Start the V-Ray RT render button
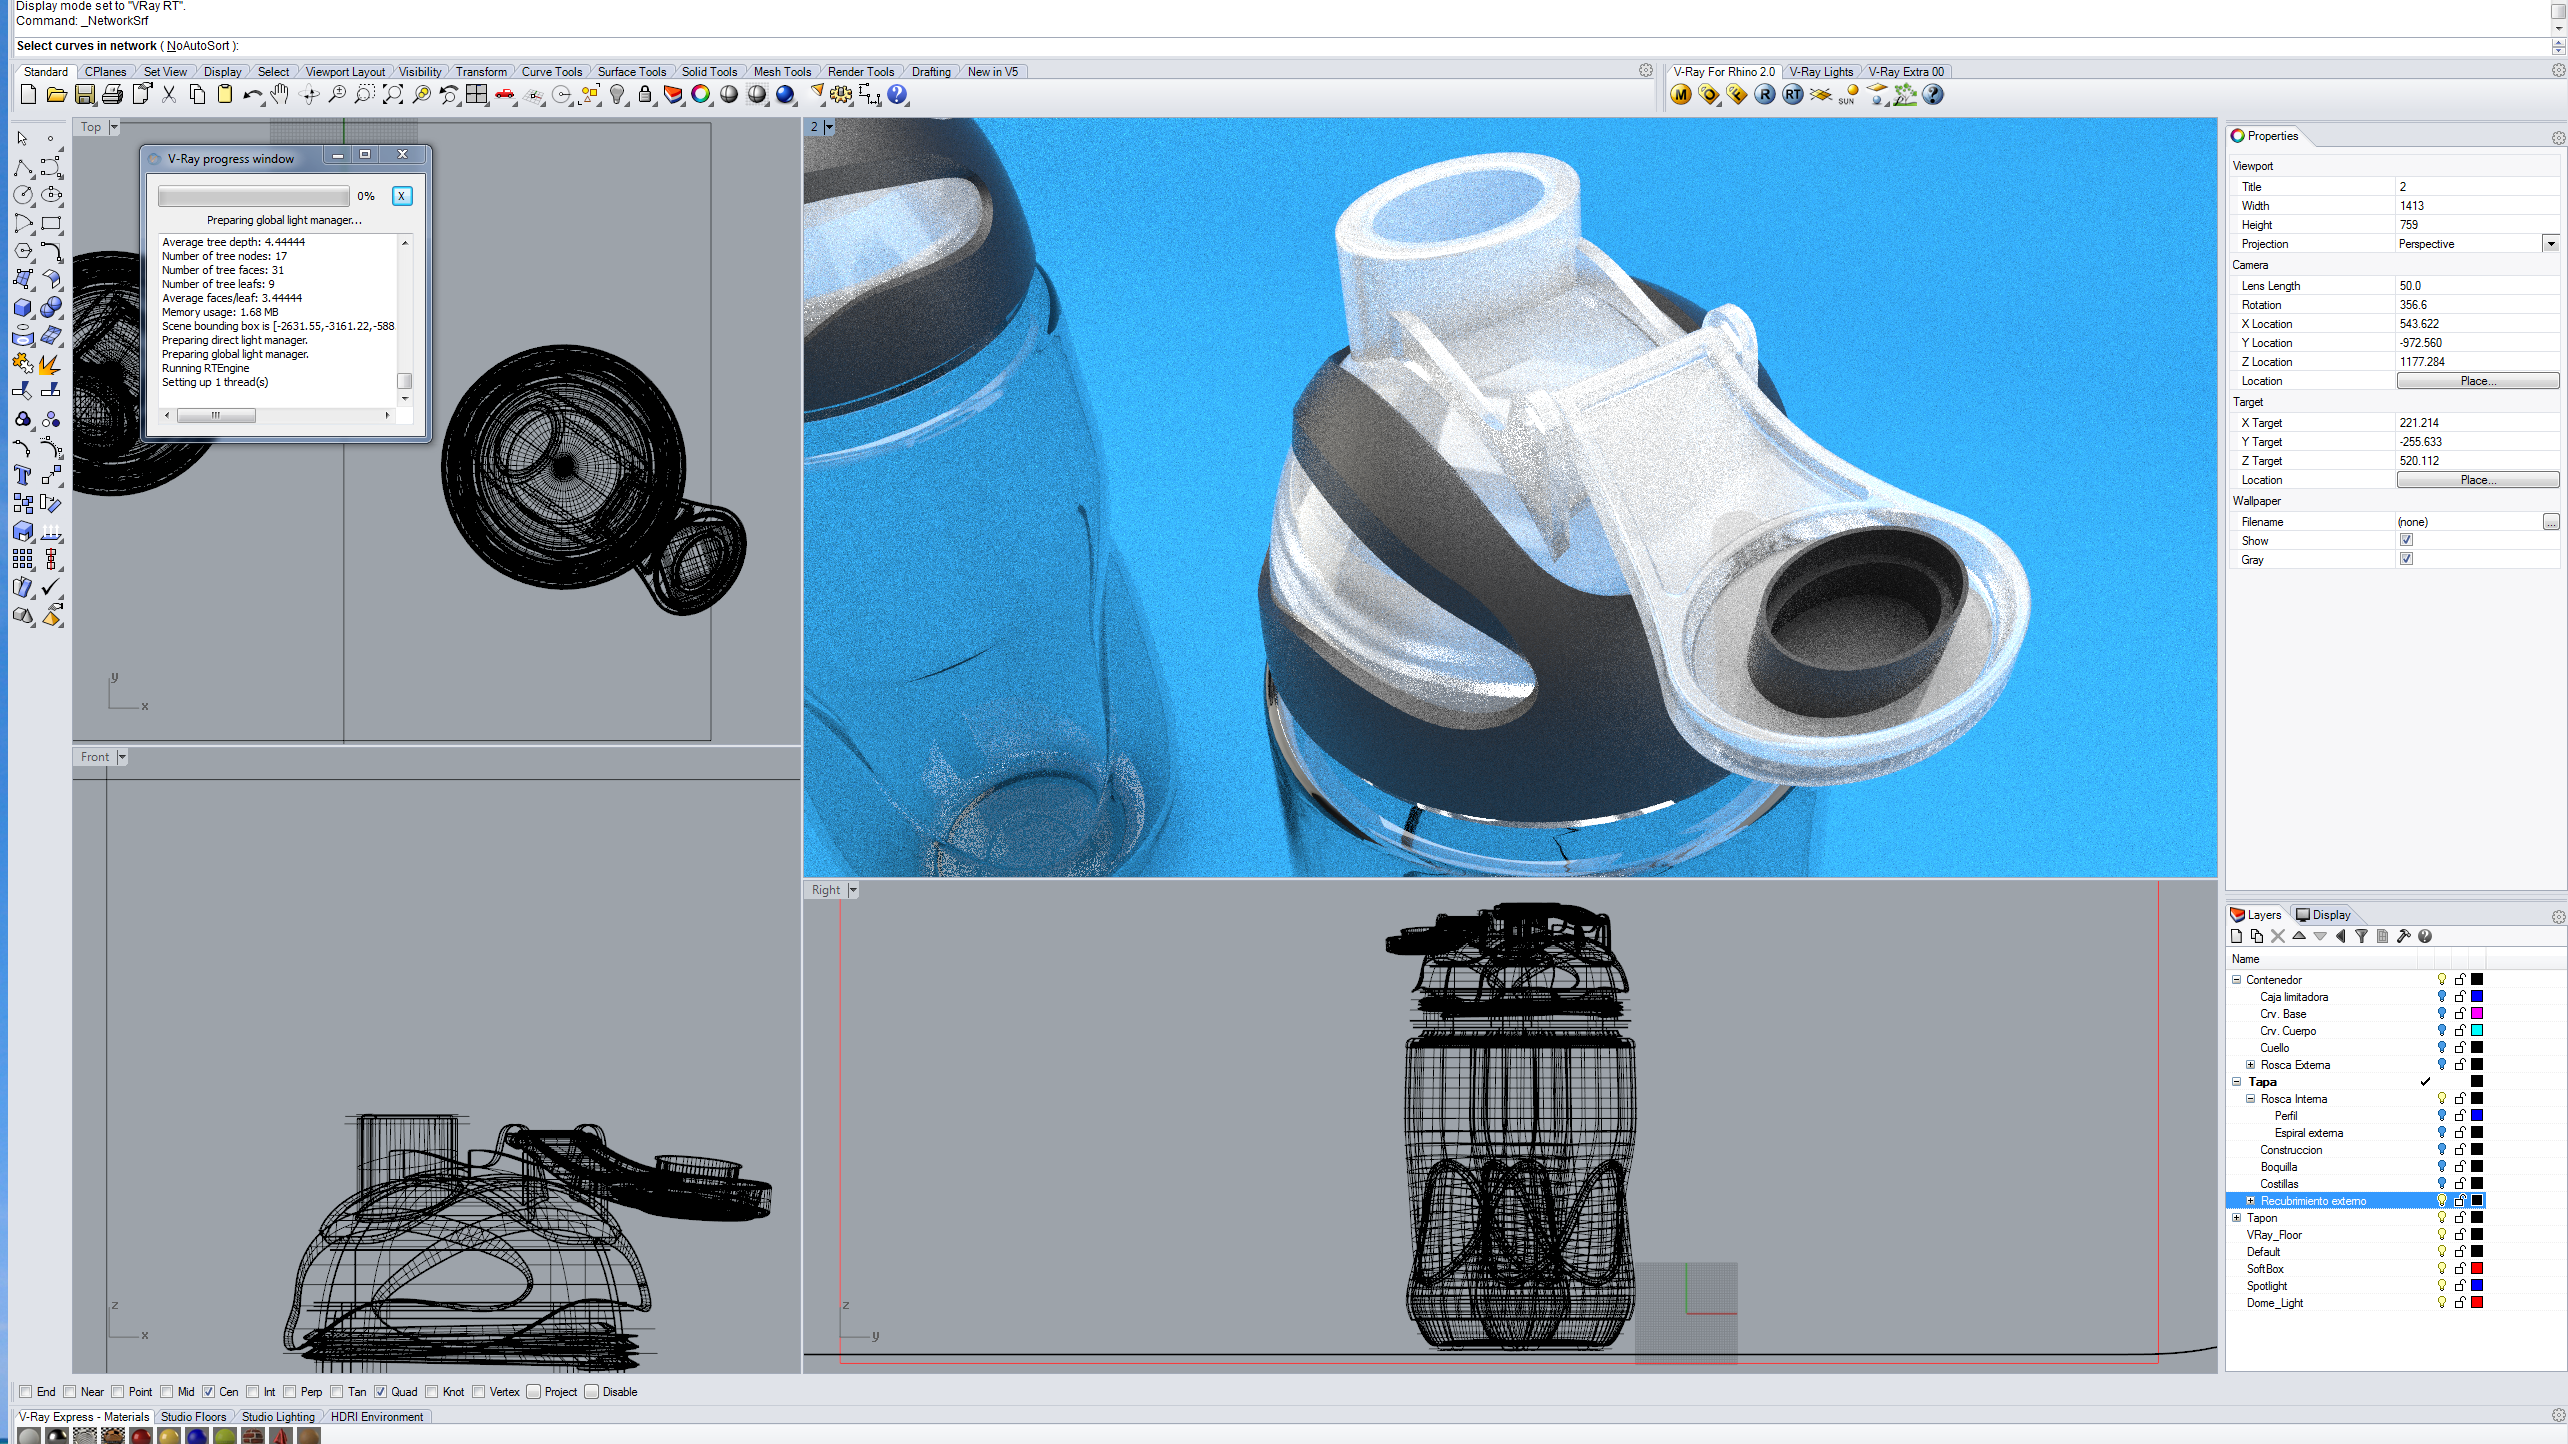2568x1444 pixels. (x=1793, y=95)
